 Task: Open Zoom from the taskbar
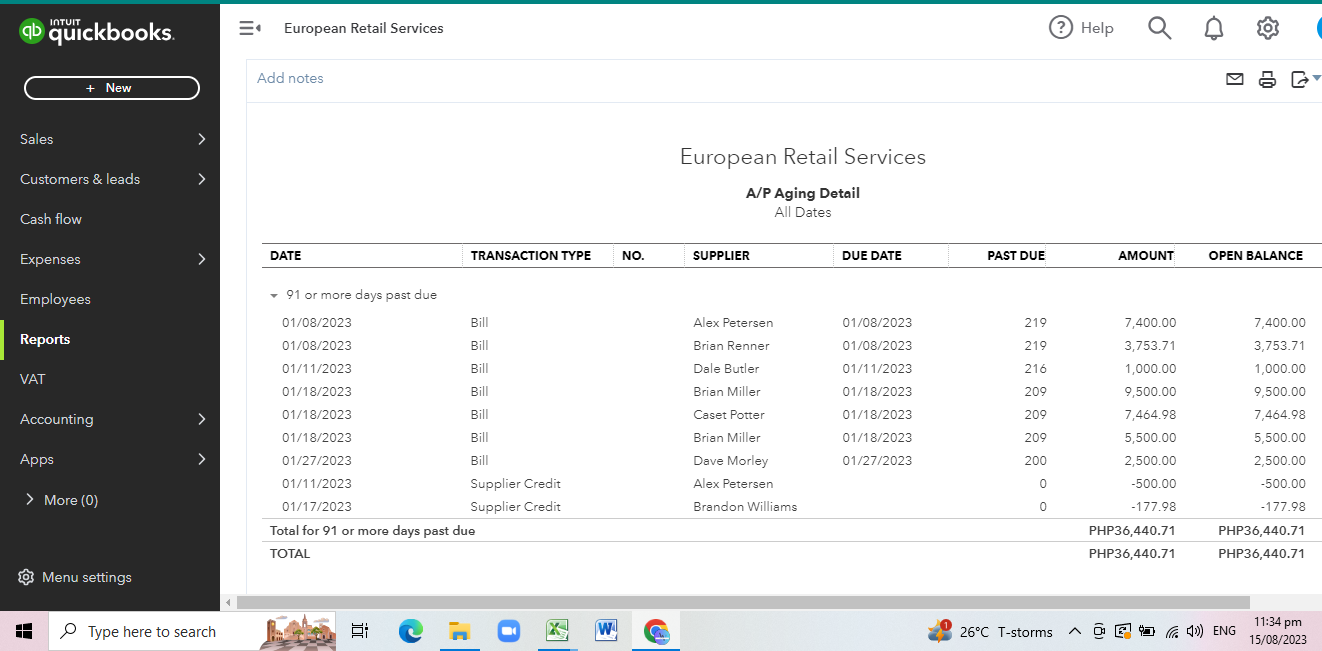coord(509,631)
